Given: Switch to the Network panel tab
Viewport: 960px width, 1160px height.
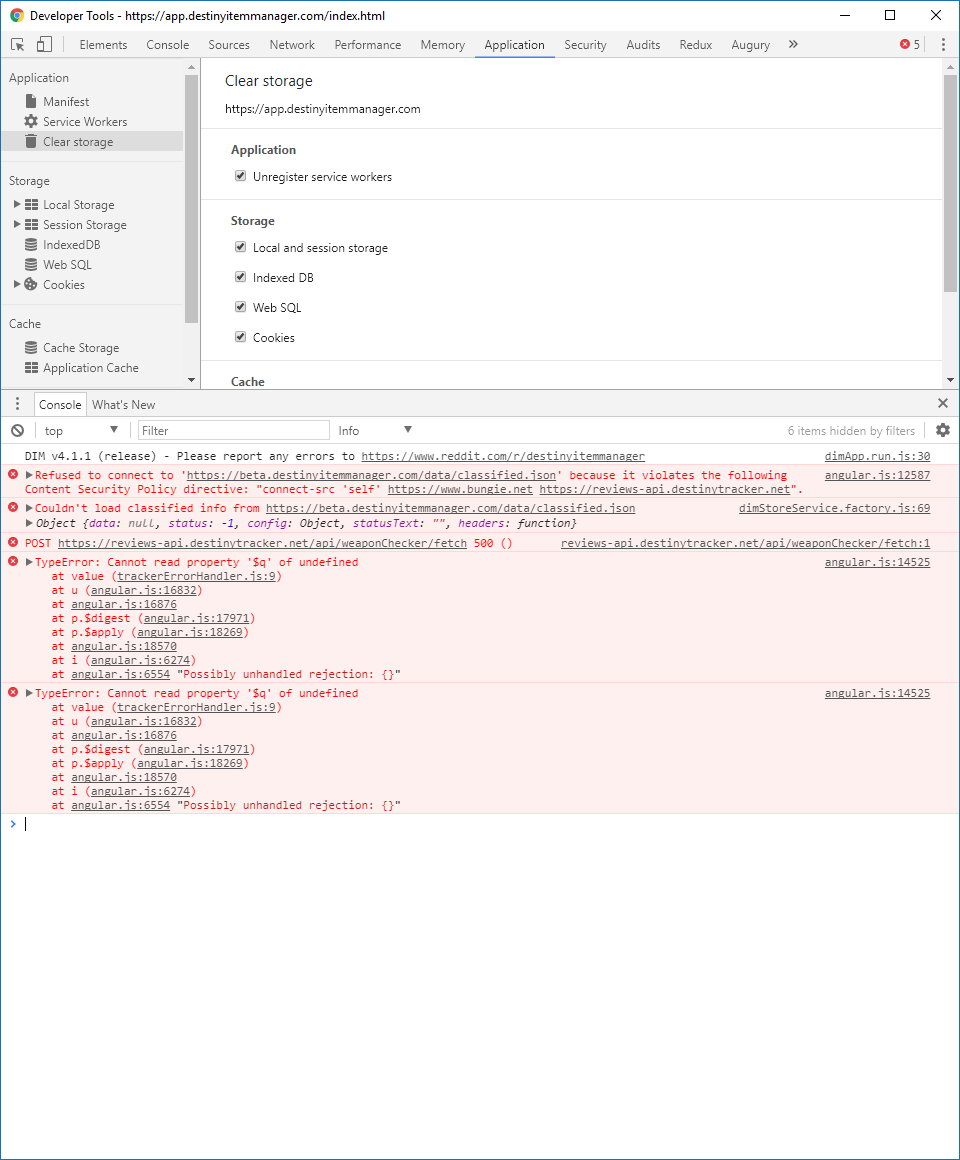Looking at the screenshot, I should [x=291, y=44].
